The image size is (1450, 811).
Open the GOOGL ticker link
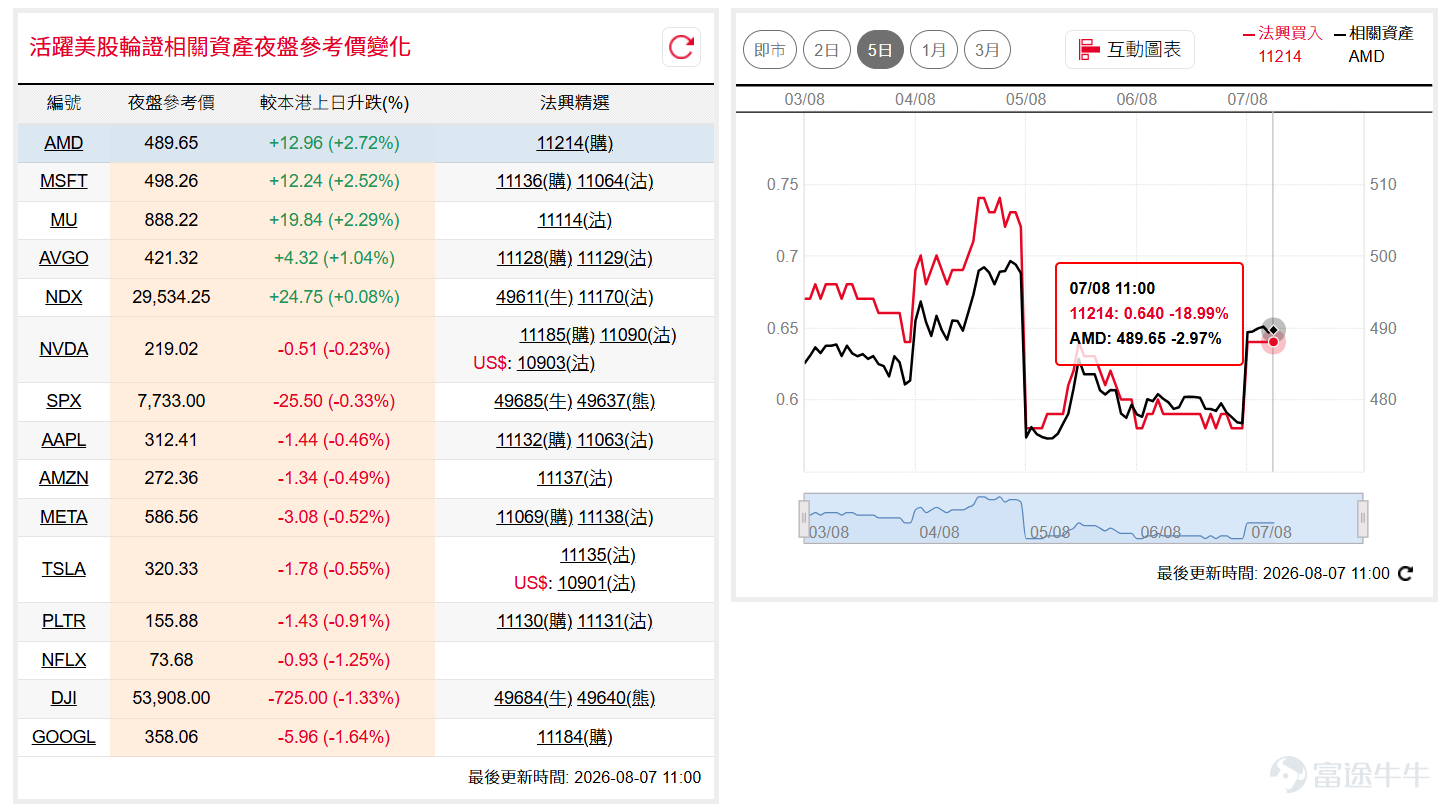[x=64, y=737]
